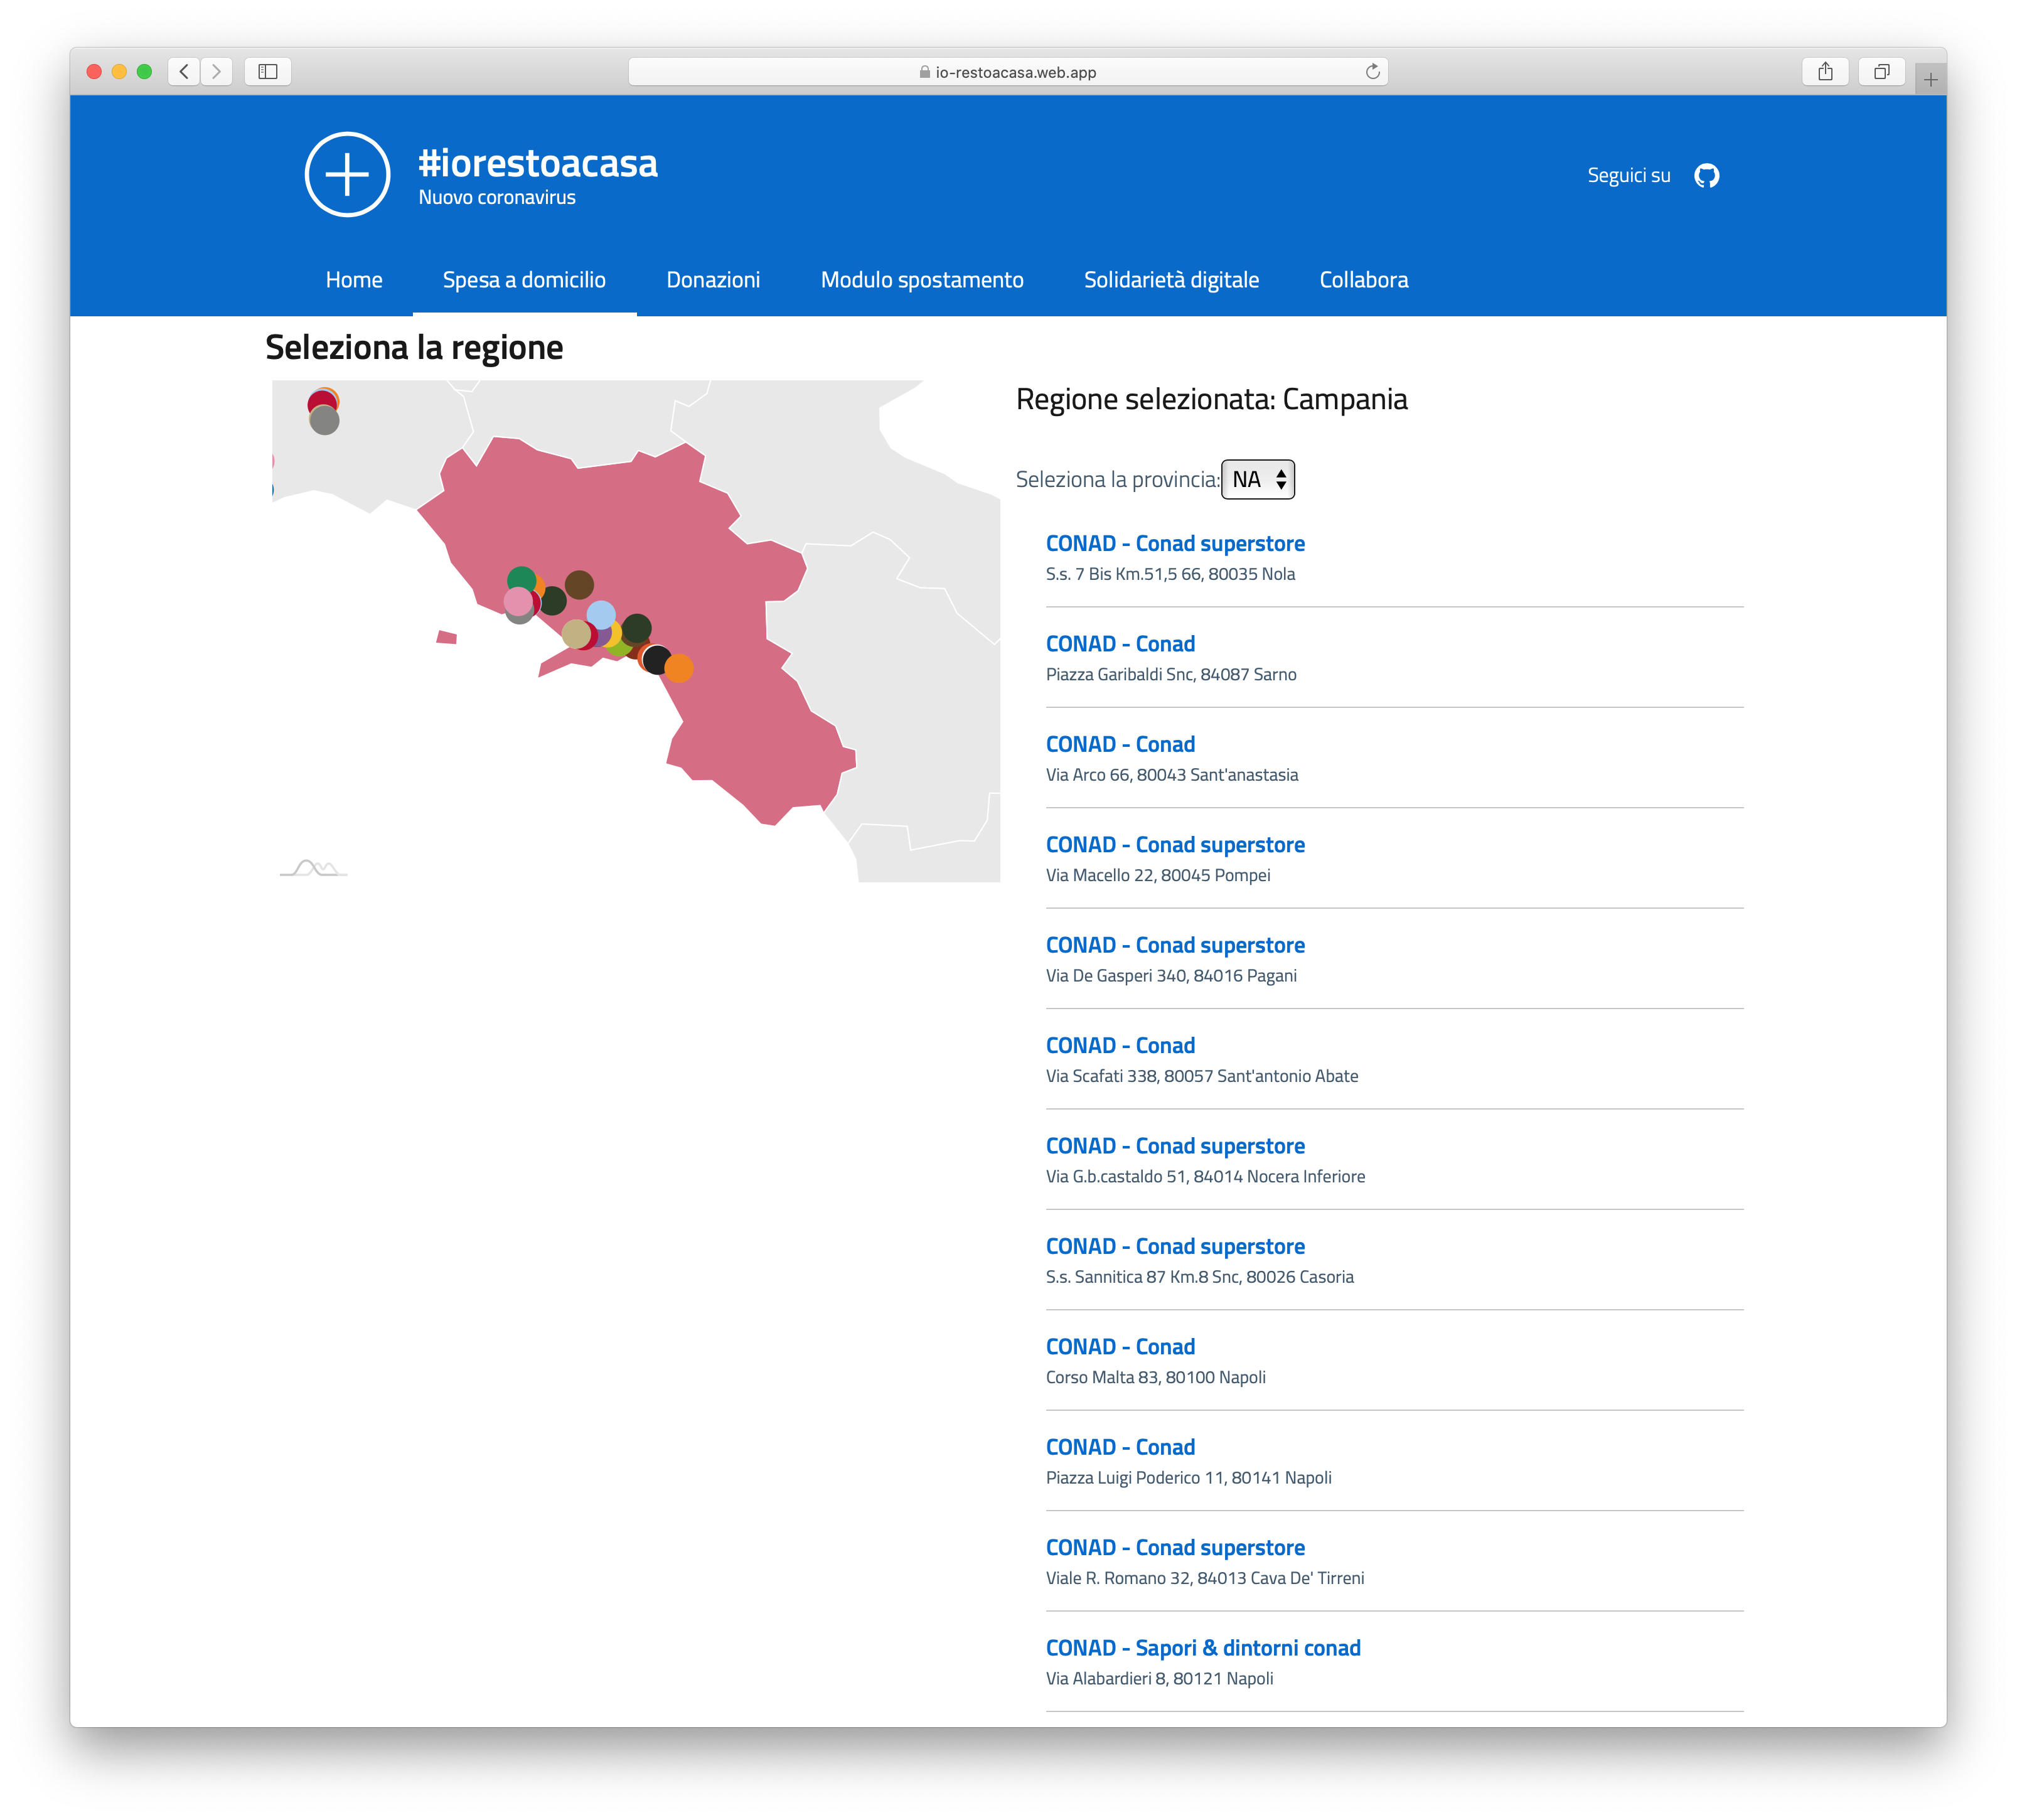
Task: Open the Home menu item
Action: [x=354, y=279]
